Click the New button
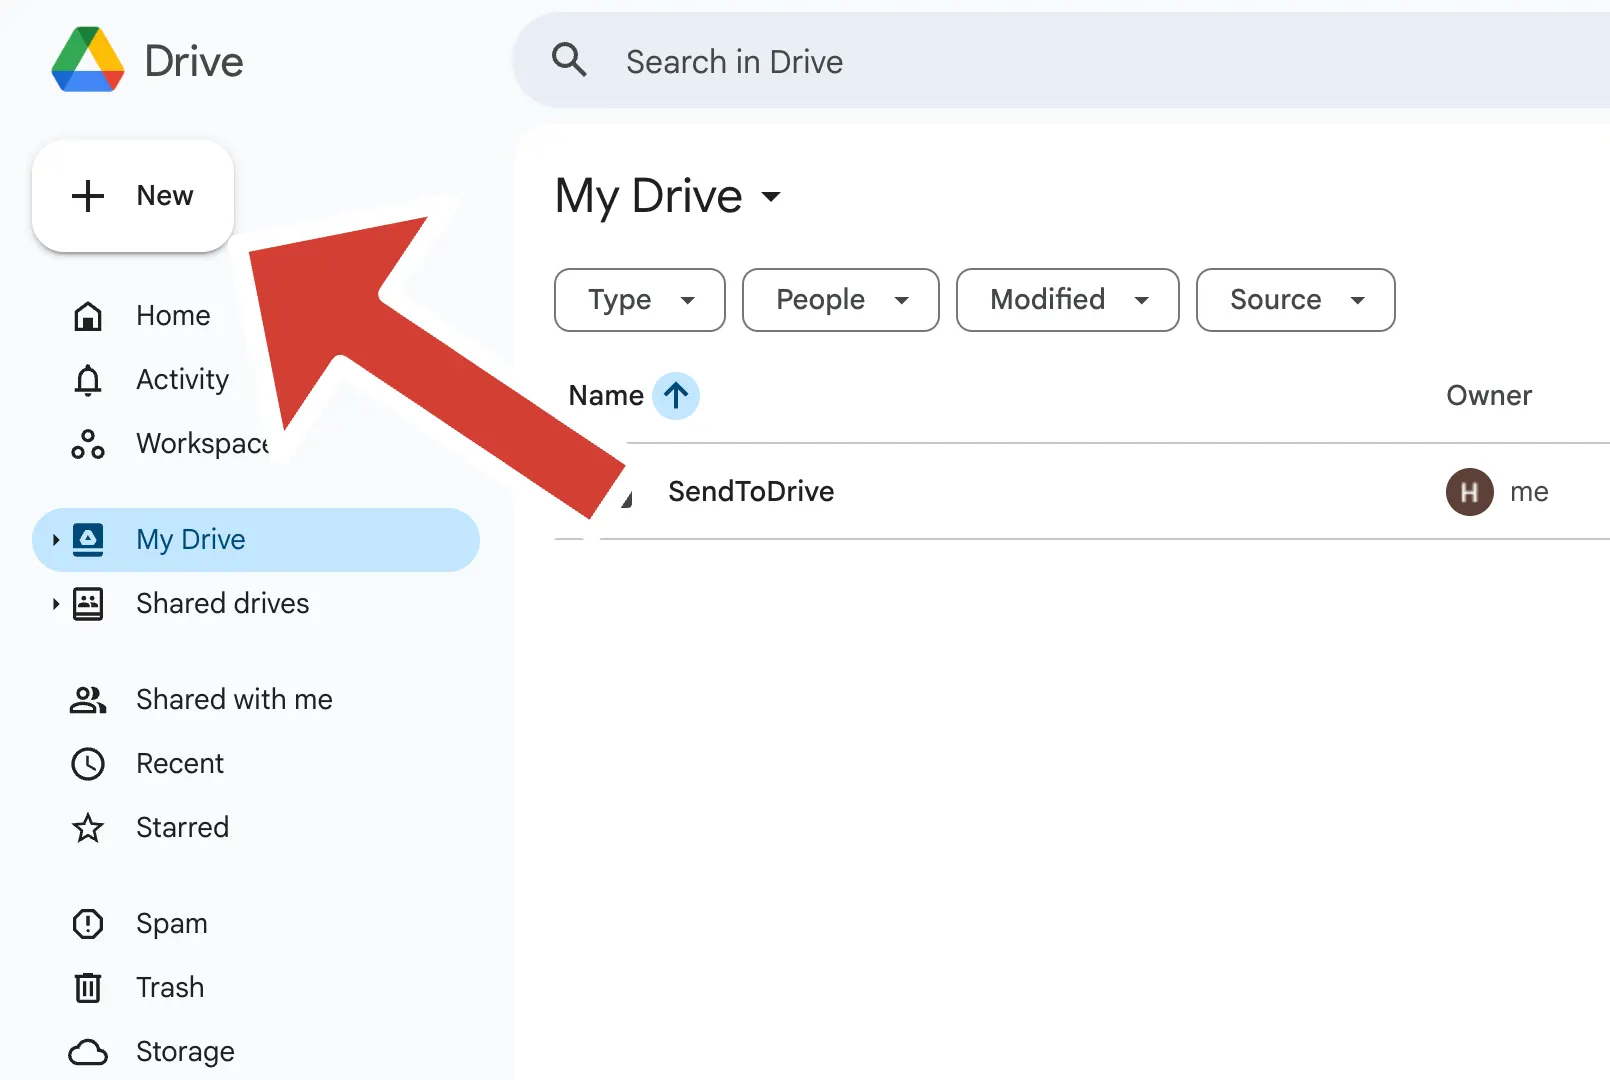 [x=132, y=195]
